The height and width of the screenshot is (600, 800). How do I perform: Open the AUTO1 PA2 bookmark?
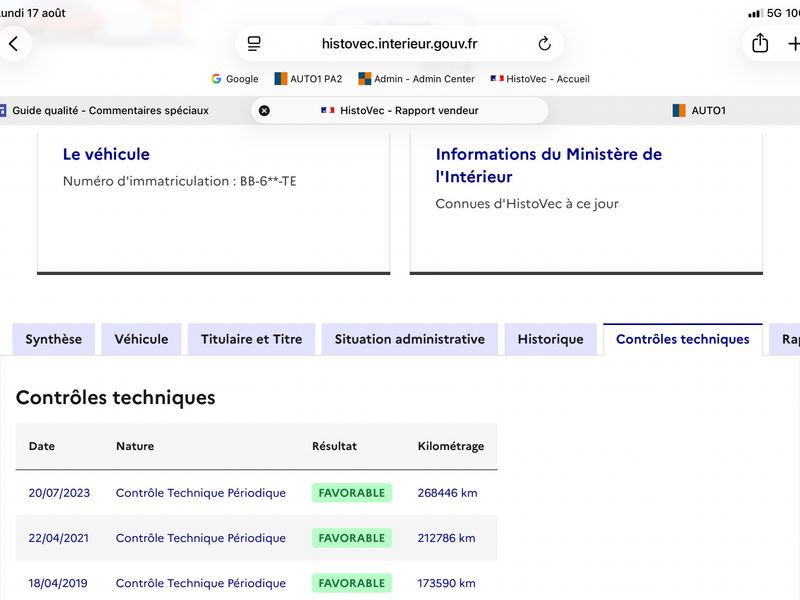click(x=308, y=79)
